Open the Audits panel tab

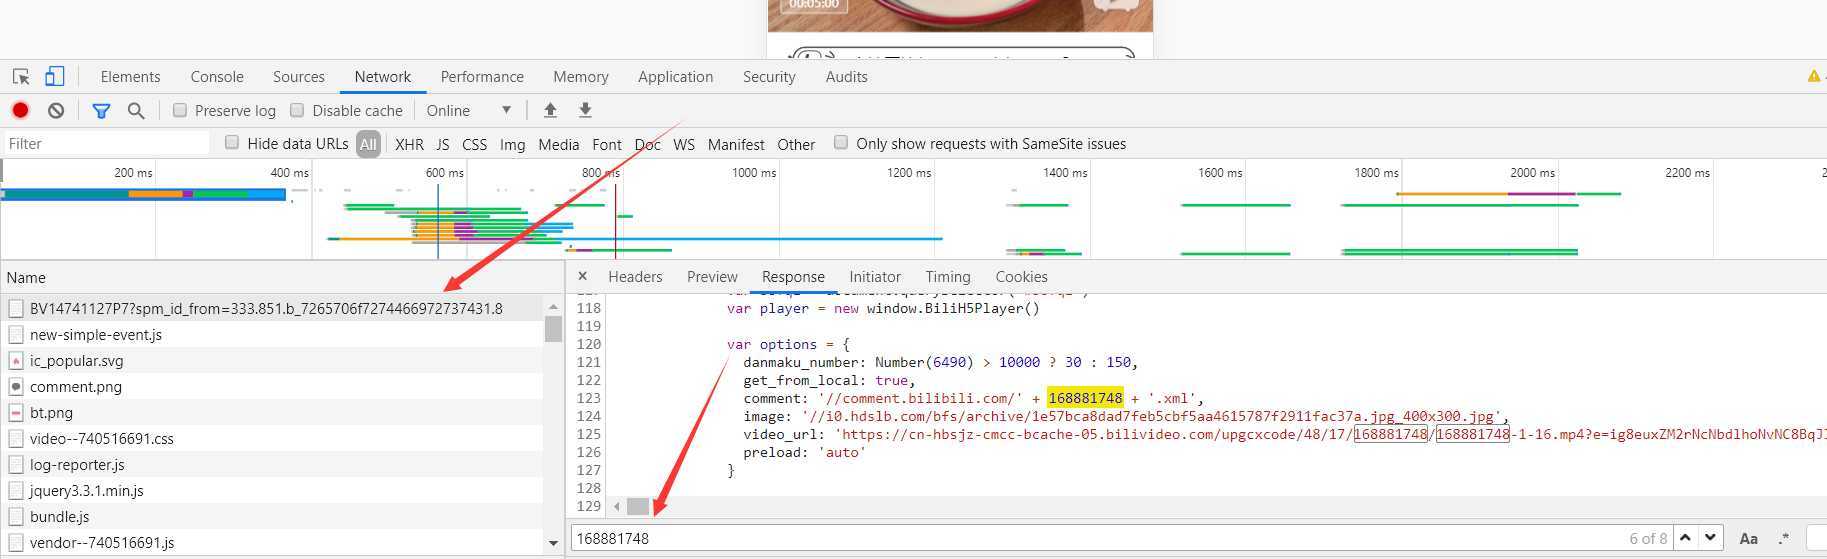point(847,77)
